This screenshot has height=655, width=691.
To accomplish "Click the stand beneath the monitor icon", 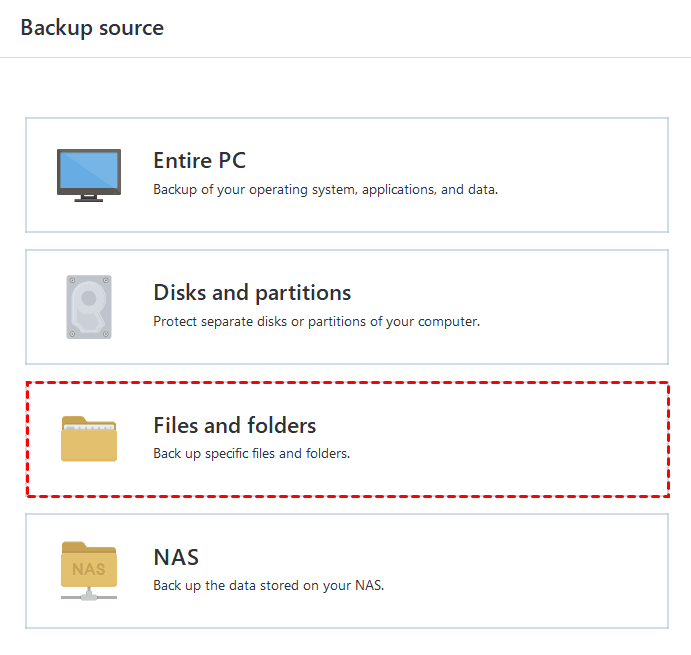I will coord(89,198).
